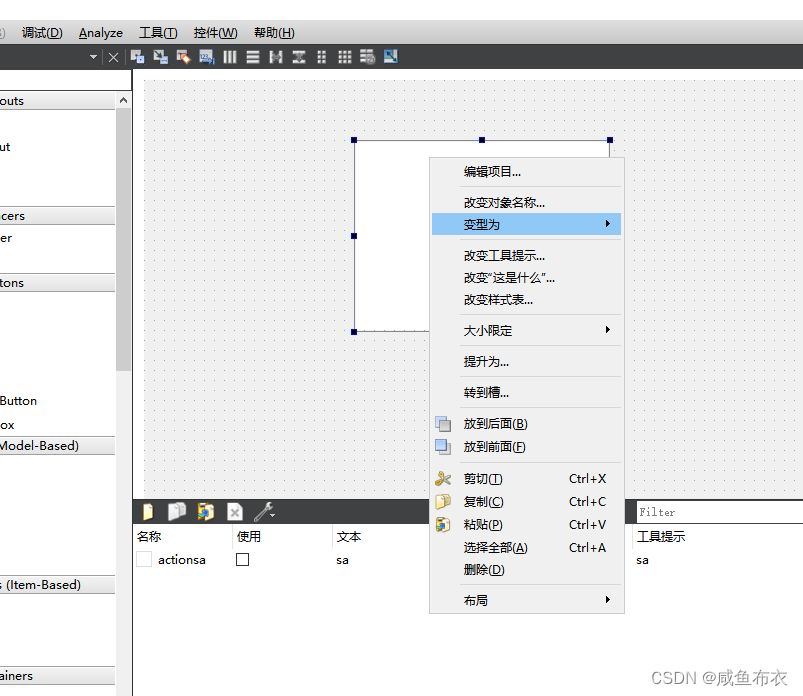This screenshot has width=803, height=696.
Task: Click the Edit Tab Order toolbar icon
Action: point(206,57)
